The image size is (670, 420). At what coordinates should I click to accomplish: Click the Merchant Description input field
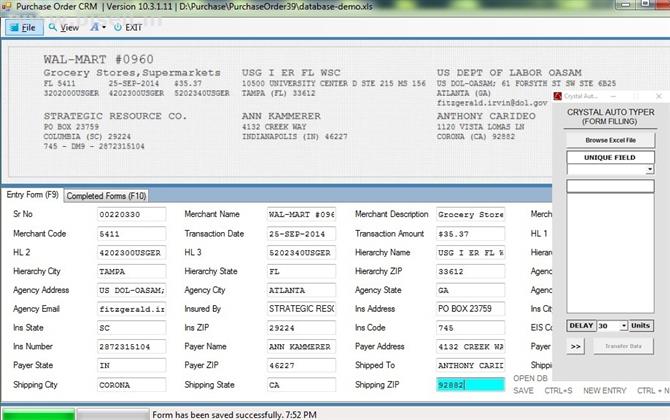(470, 214)
